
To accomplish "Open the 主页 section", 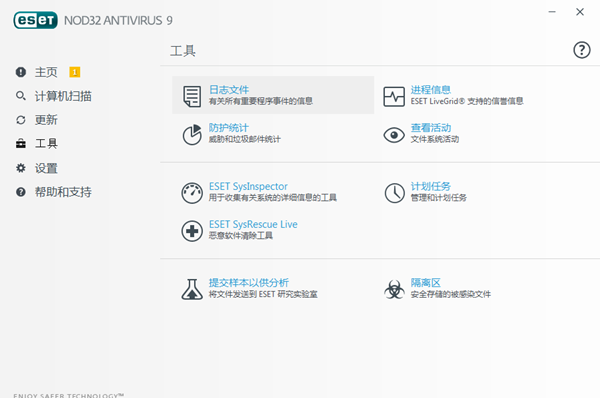I will tap(46, 72).
